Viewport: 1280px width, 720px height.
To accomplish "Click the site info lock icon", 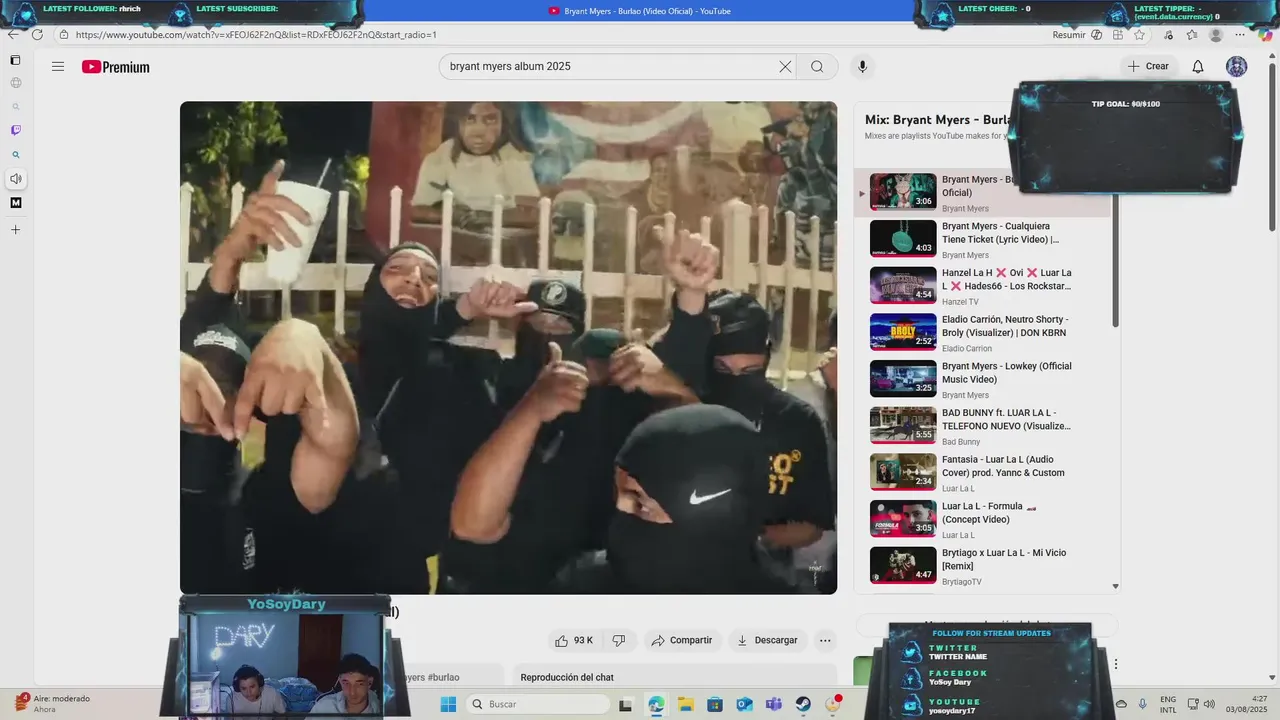I will pyautogui.click(x=64, y=35).
